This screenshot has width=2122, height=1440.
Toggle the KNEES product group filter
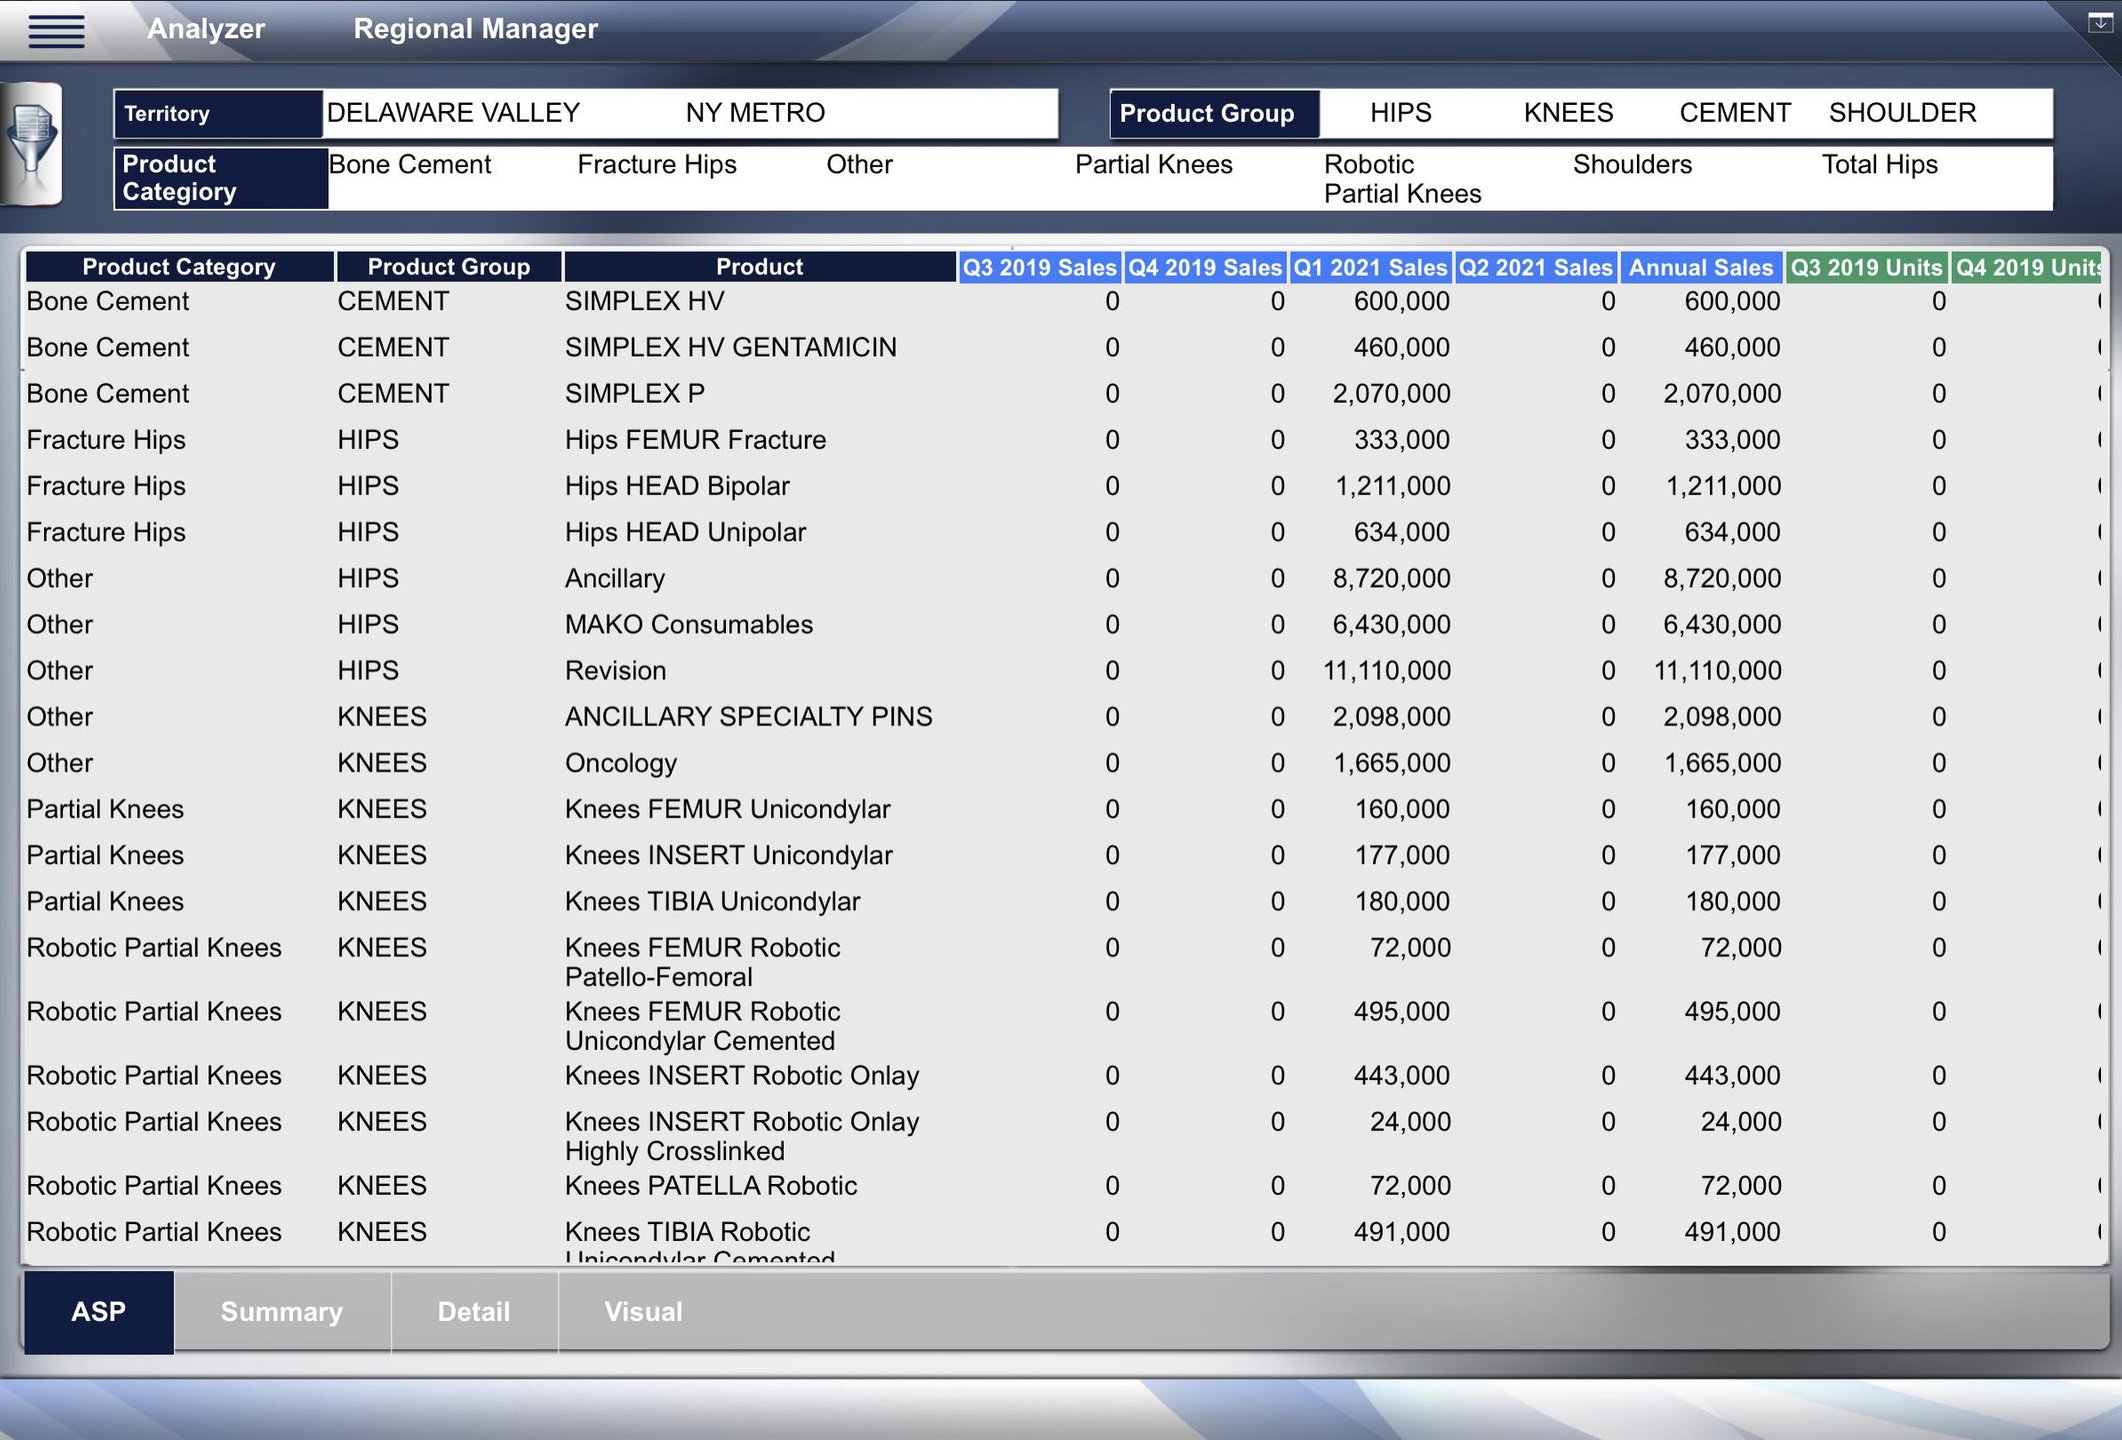[x=1568, y=113]
